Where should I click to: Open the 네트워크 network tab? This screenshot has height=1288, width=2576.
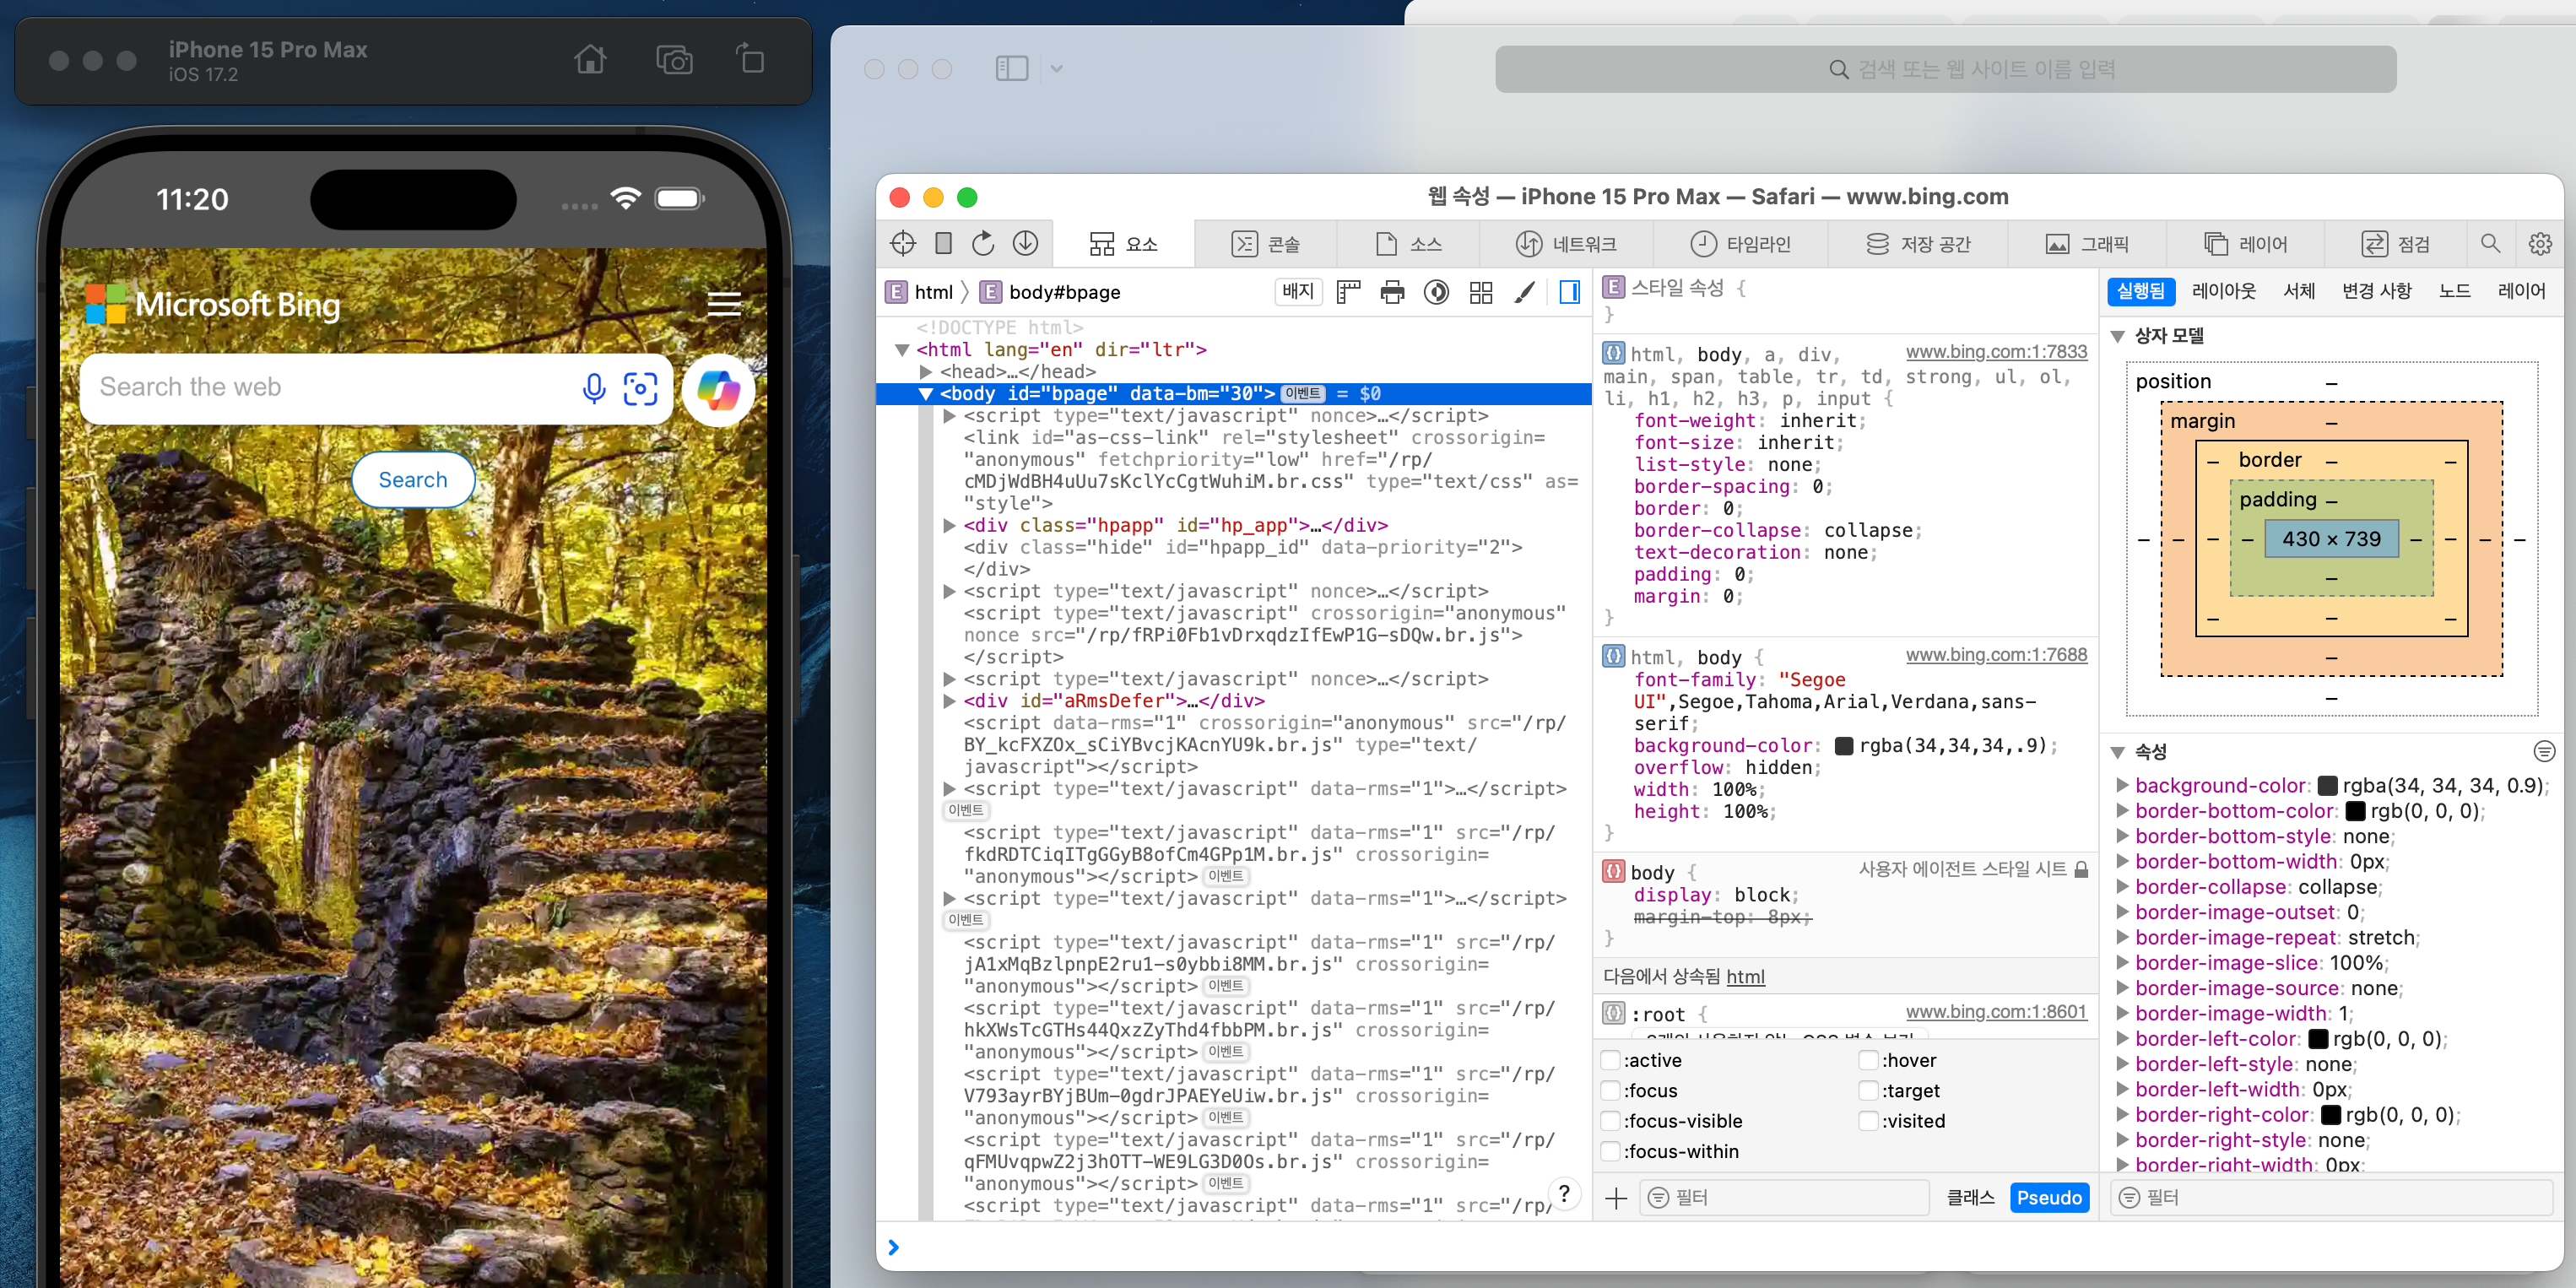click(x=1566, y=244)
